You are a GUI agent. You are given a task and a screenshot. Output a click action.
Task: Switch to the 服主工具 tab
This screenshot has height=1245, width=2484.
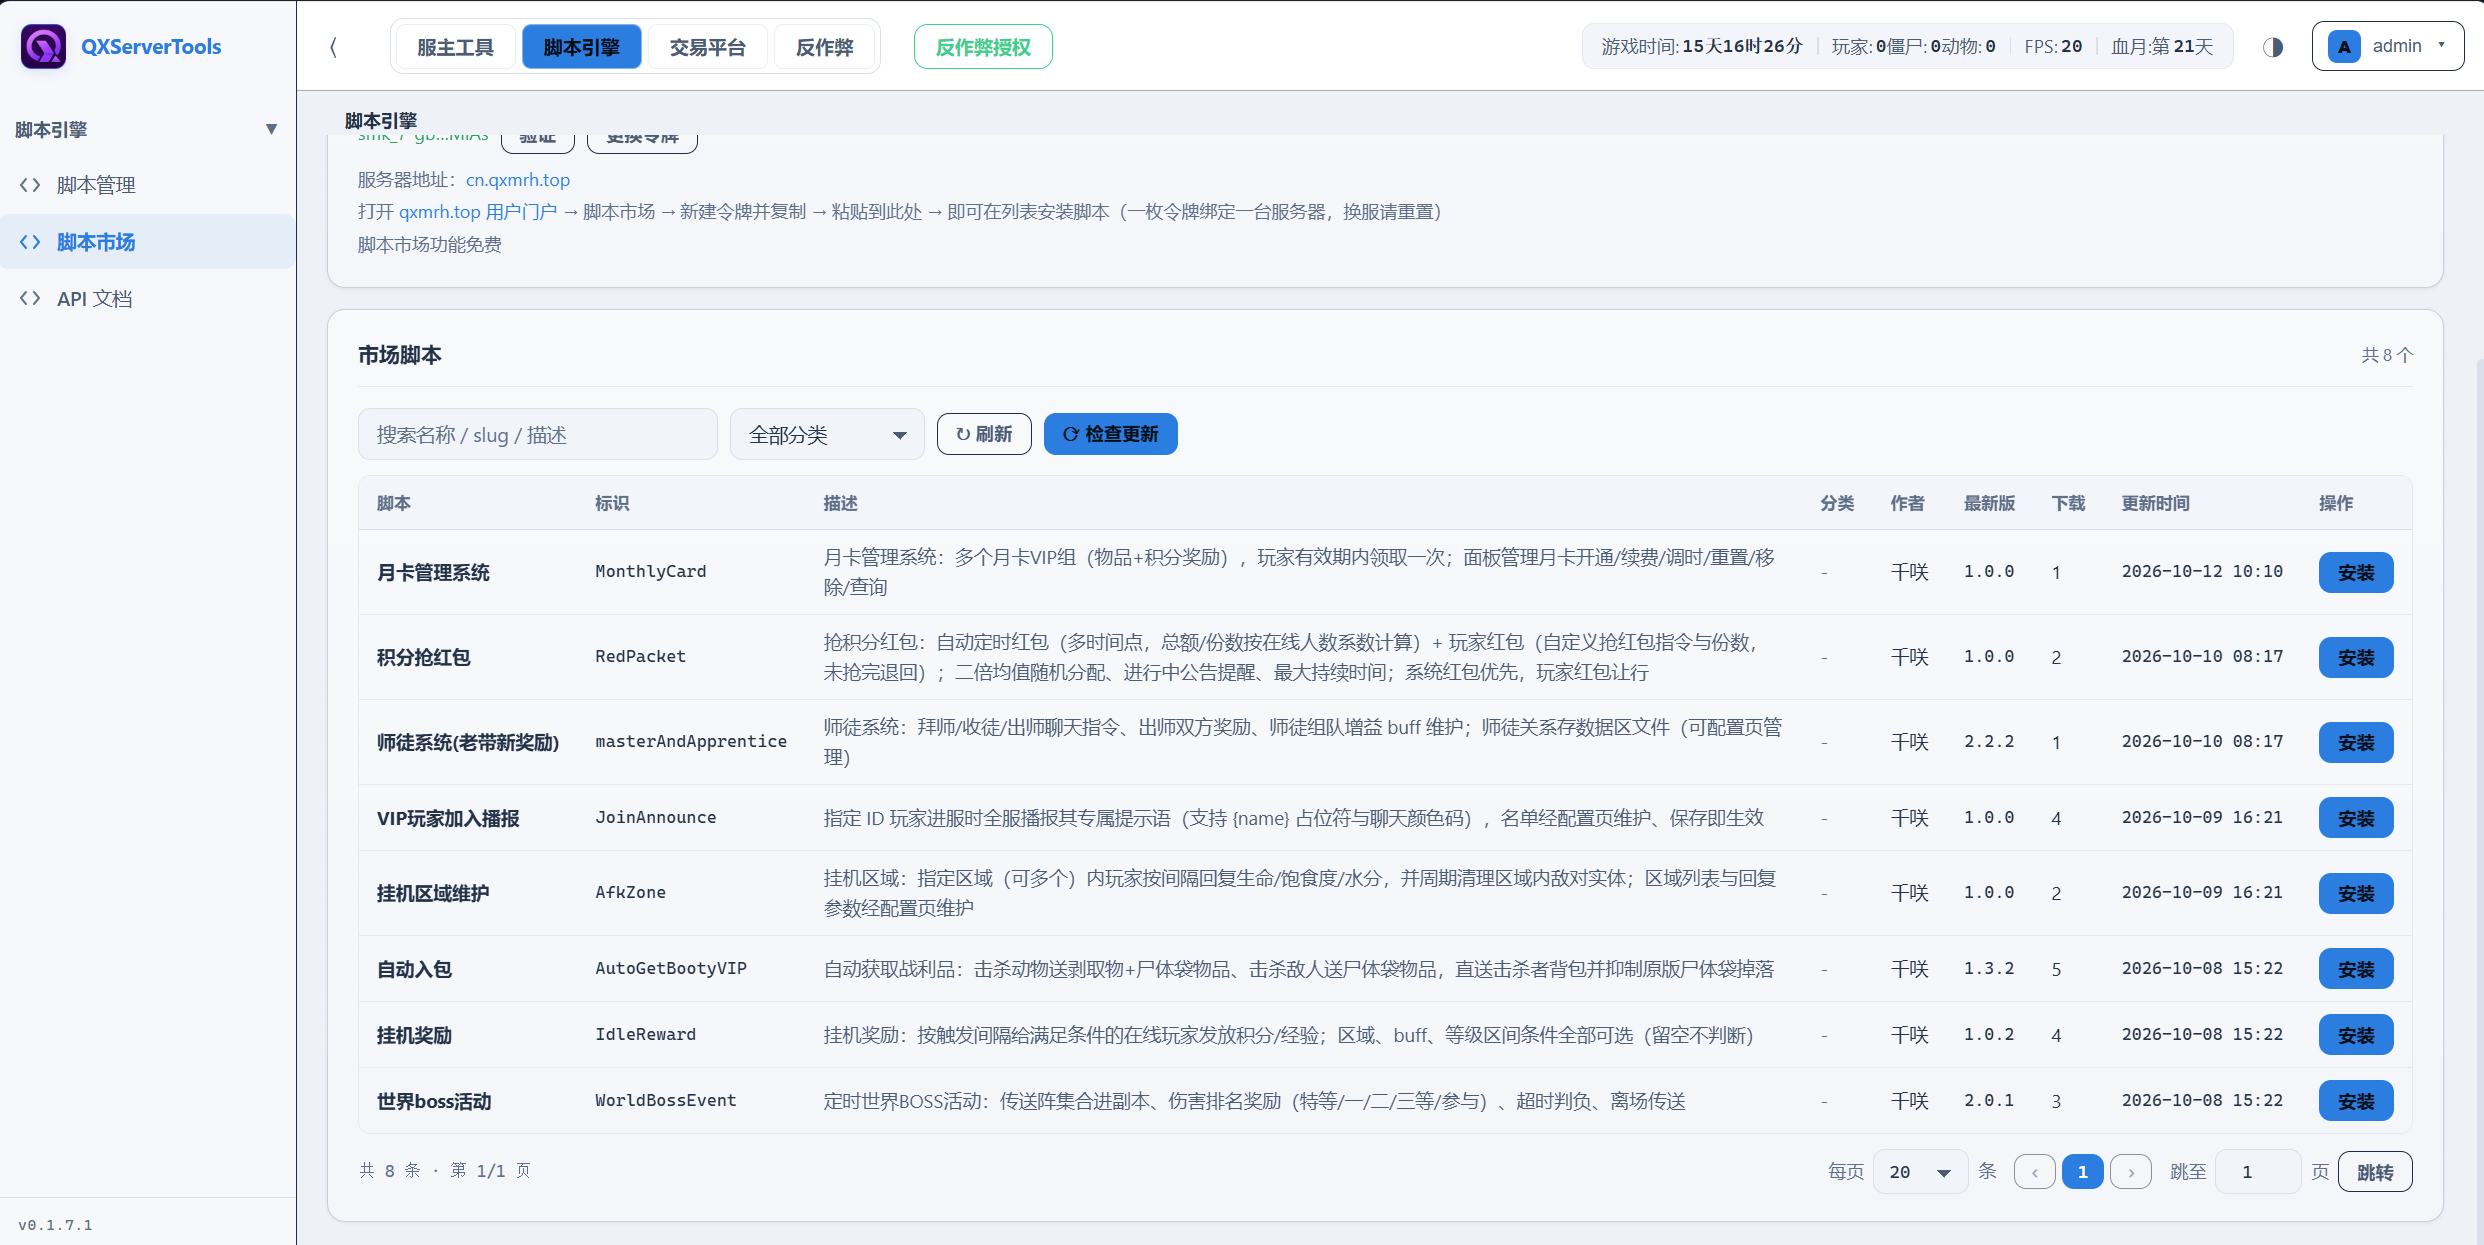pos(456,47)
